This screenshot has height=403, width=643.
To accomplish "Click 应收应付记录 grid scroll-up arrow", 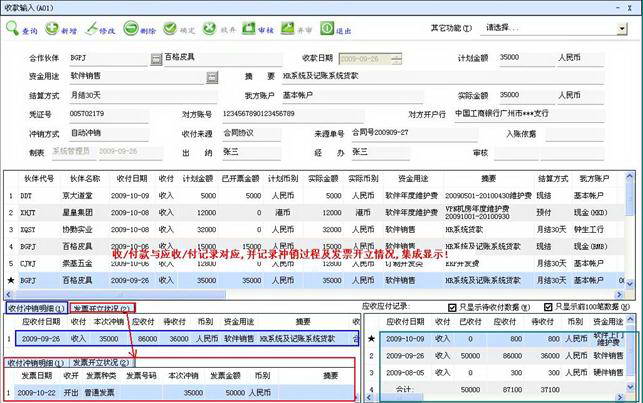I will (x=631, y=318).
